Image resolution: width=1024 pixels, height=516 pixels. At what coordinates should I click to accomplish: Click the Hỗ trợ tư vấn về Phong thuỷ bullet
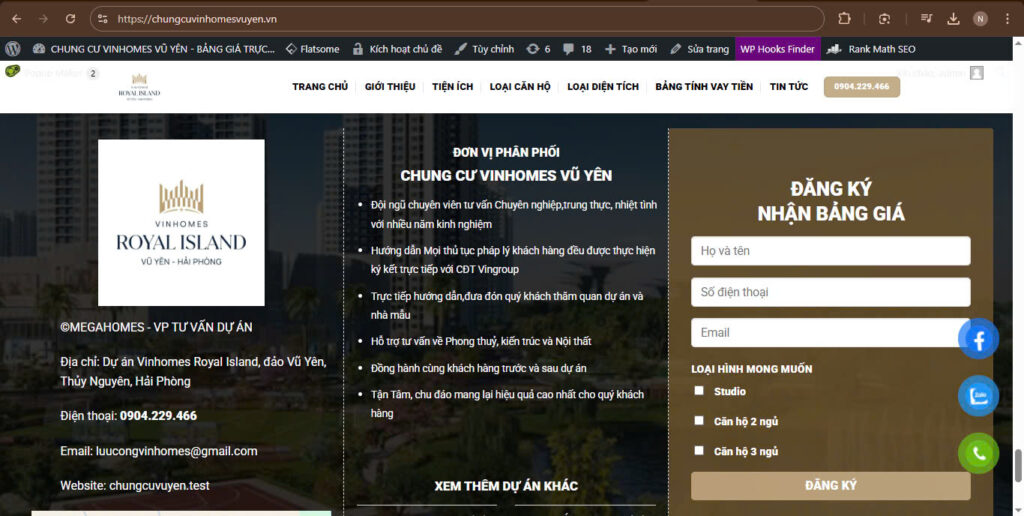(481, 342)
